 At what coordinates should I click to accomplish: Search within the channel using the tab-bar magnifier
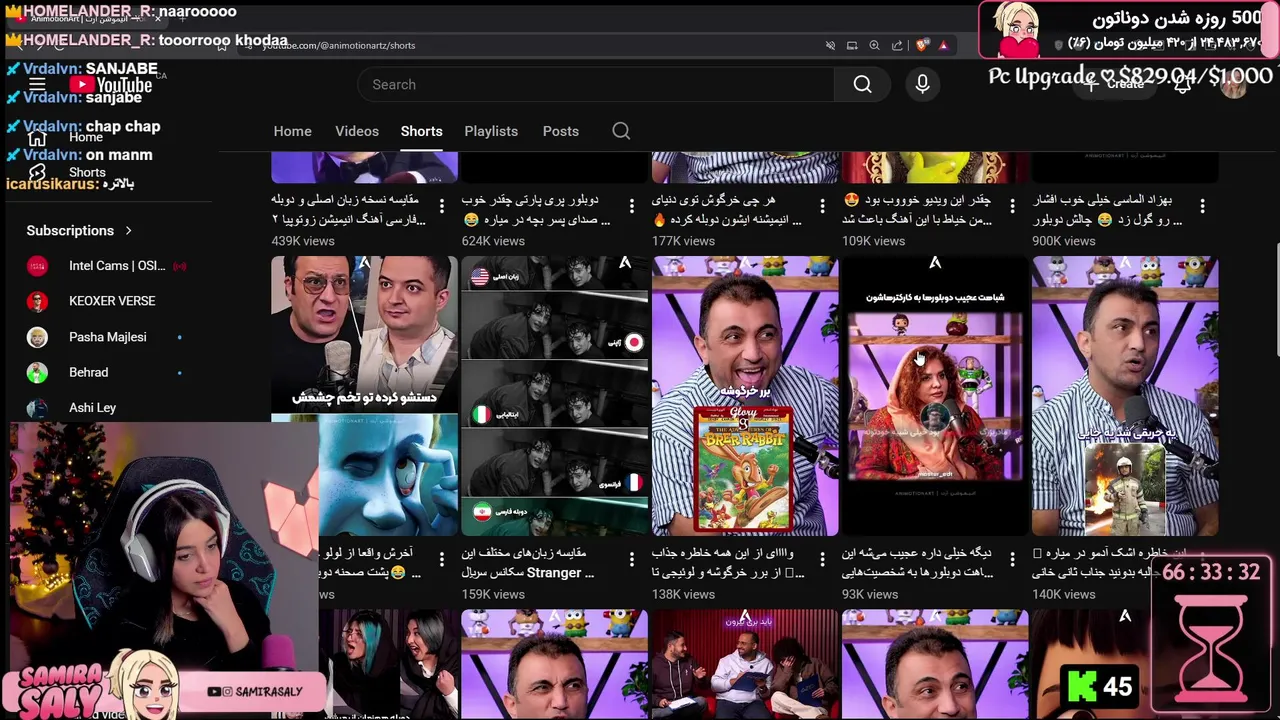[621, 131]
